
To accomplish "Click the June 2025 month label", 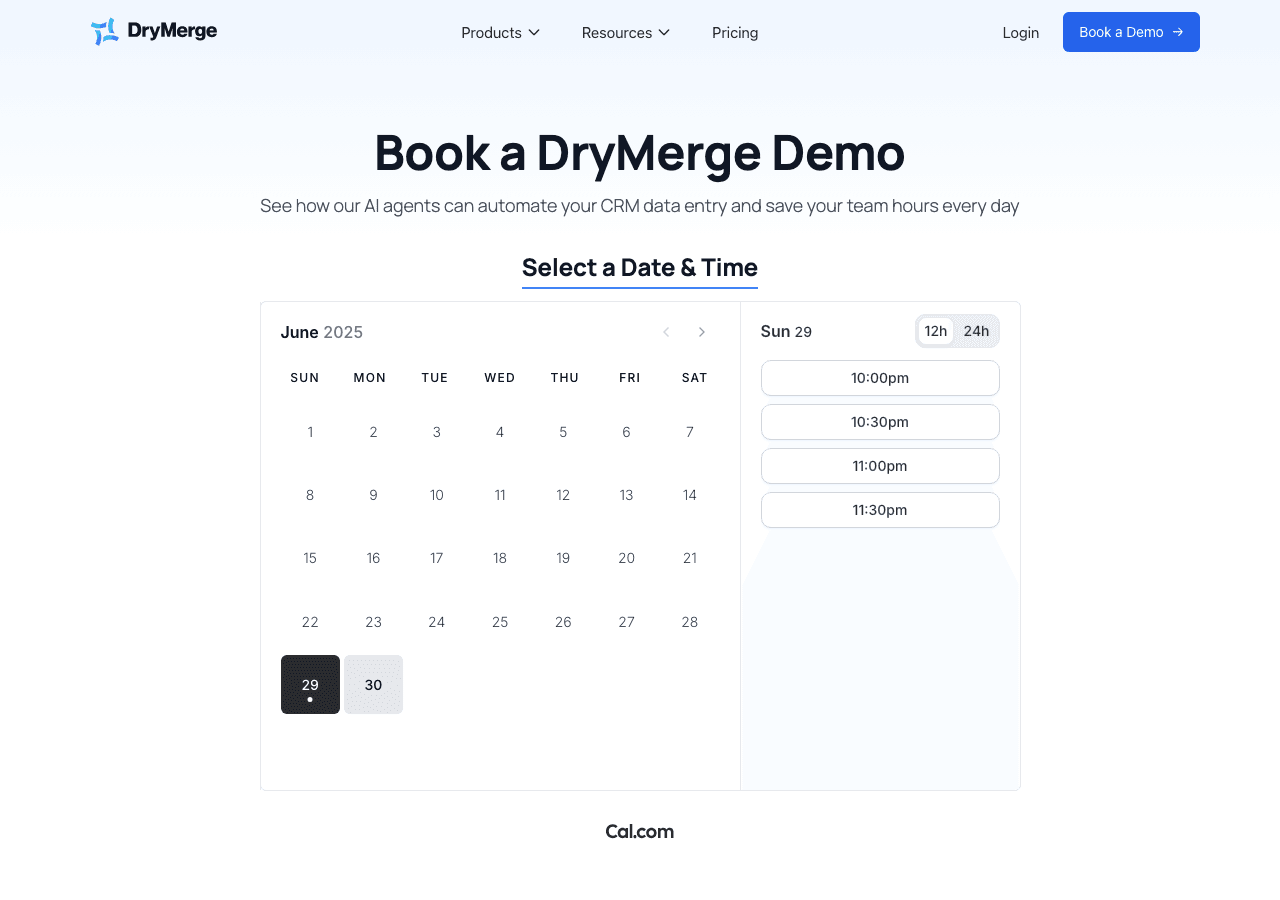I will point(322,332).
